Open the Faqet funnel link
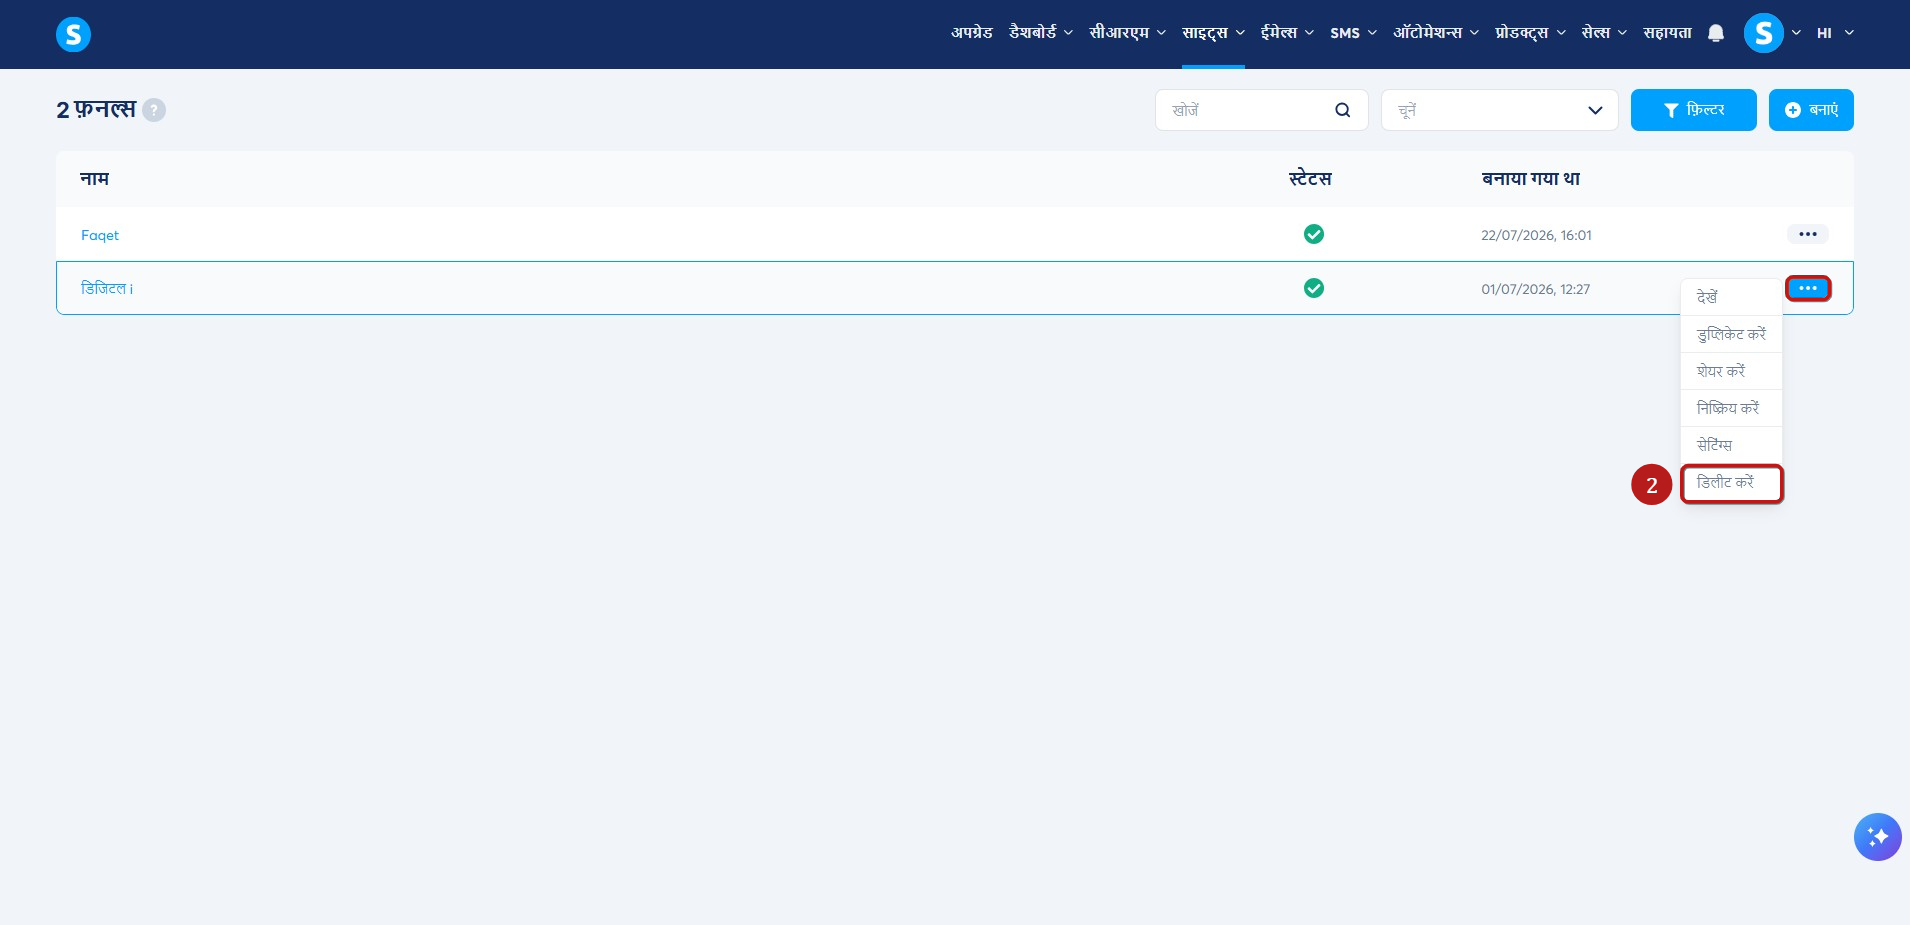 [100, 235]
